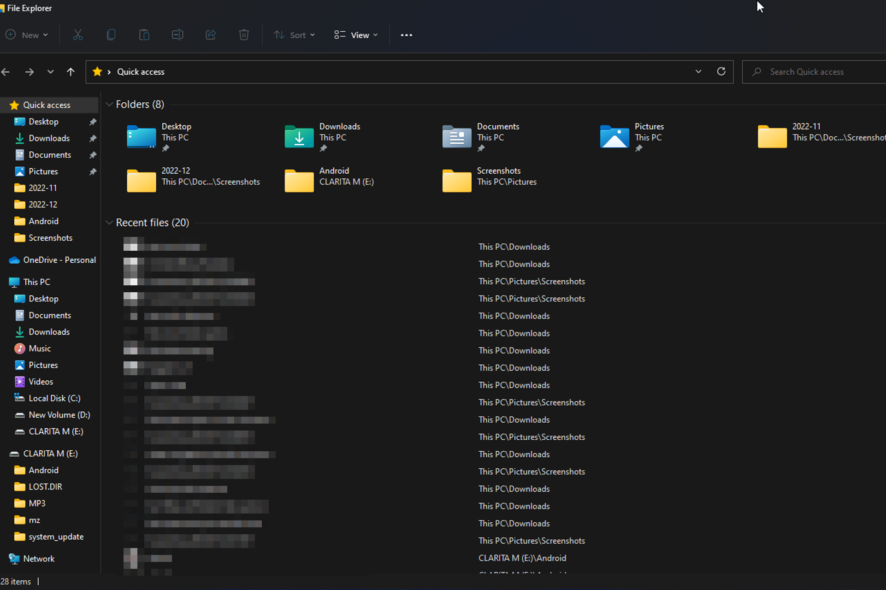Click the Rename icon in the toolbar

(177, 34)
